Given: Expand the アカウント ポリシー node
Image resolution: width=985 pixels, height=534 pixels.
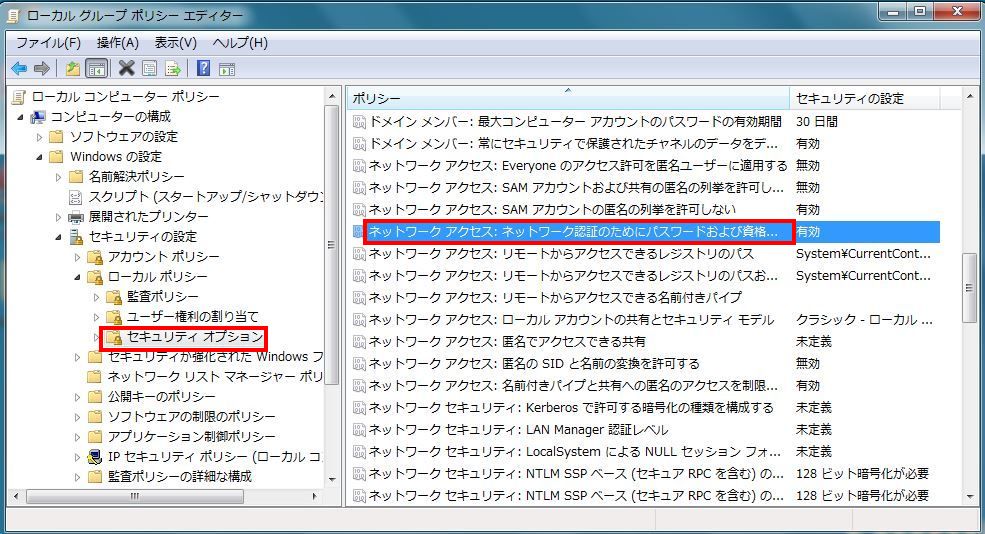Looking at the screenshot, I should coord(77,257).
